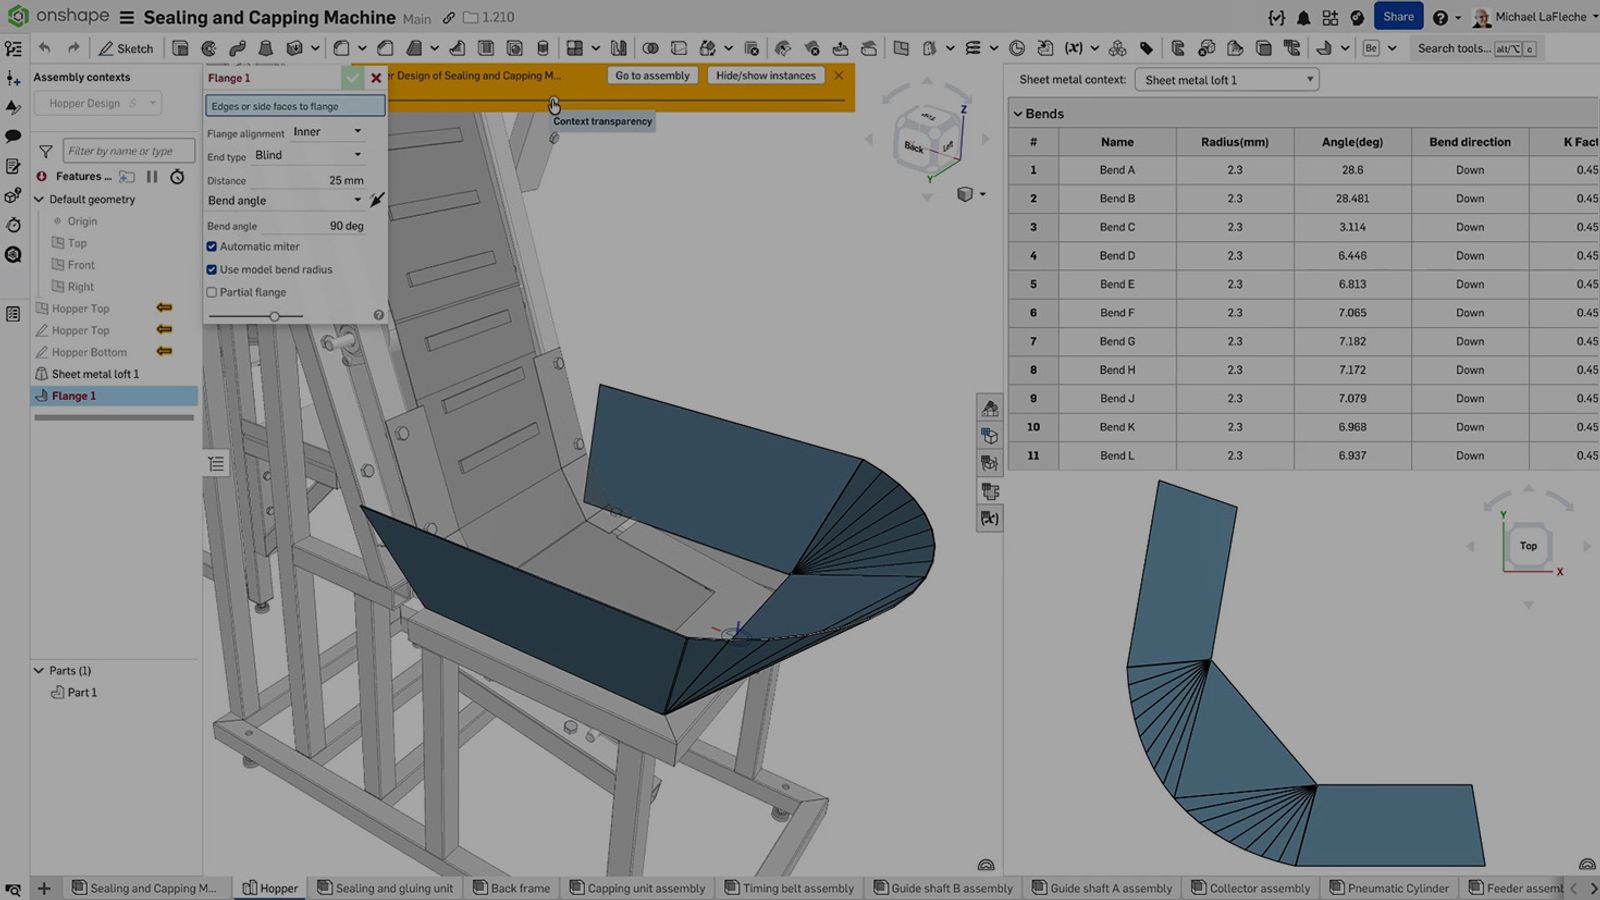Flip the bend angle direction arrow
Image resolution: width=1600 pixels, height=900 pixels.
click(376, 200)
